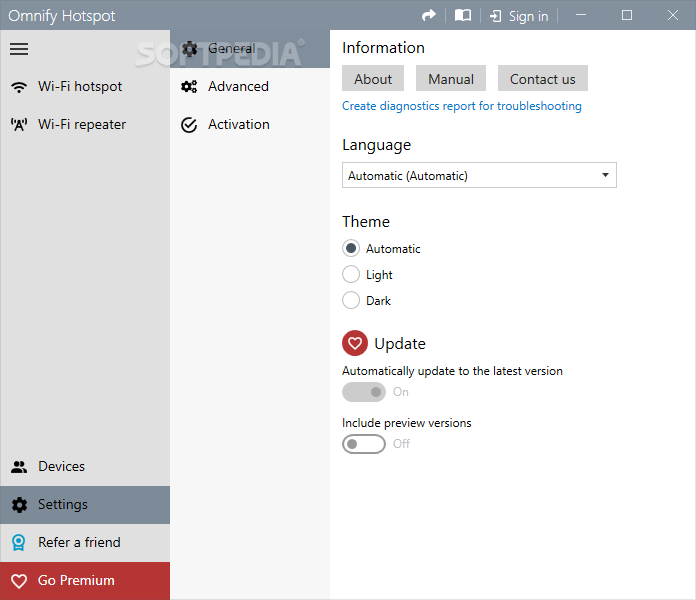
Task: Switch to the Advanced settings tab
Action: pyautogui.click(x=250, y=87)
